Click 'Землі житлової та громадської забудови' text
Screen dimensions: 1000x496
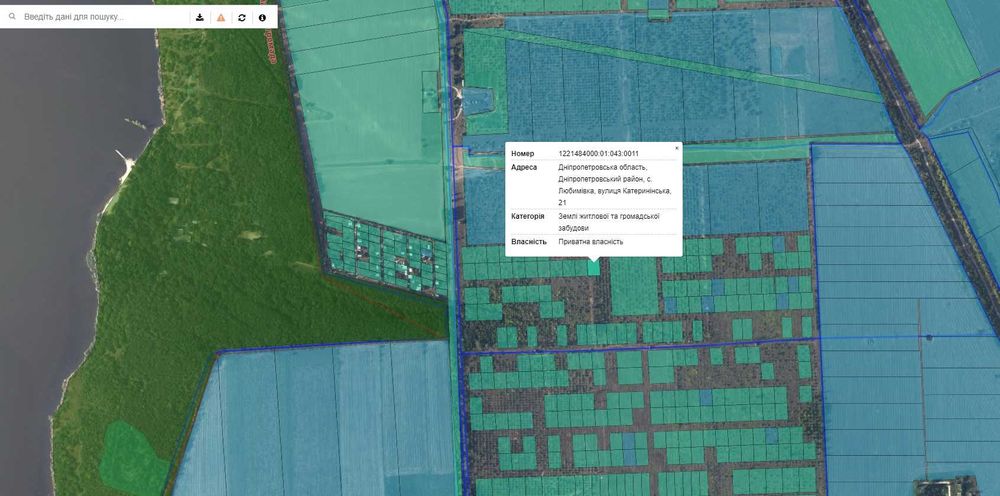(608, 222)
